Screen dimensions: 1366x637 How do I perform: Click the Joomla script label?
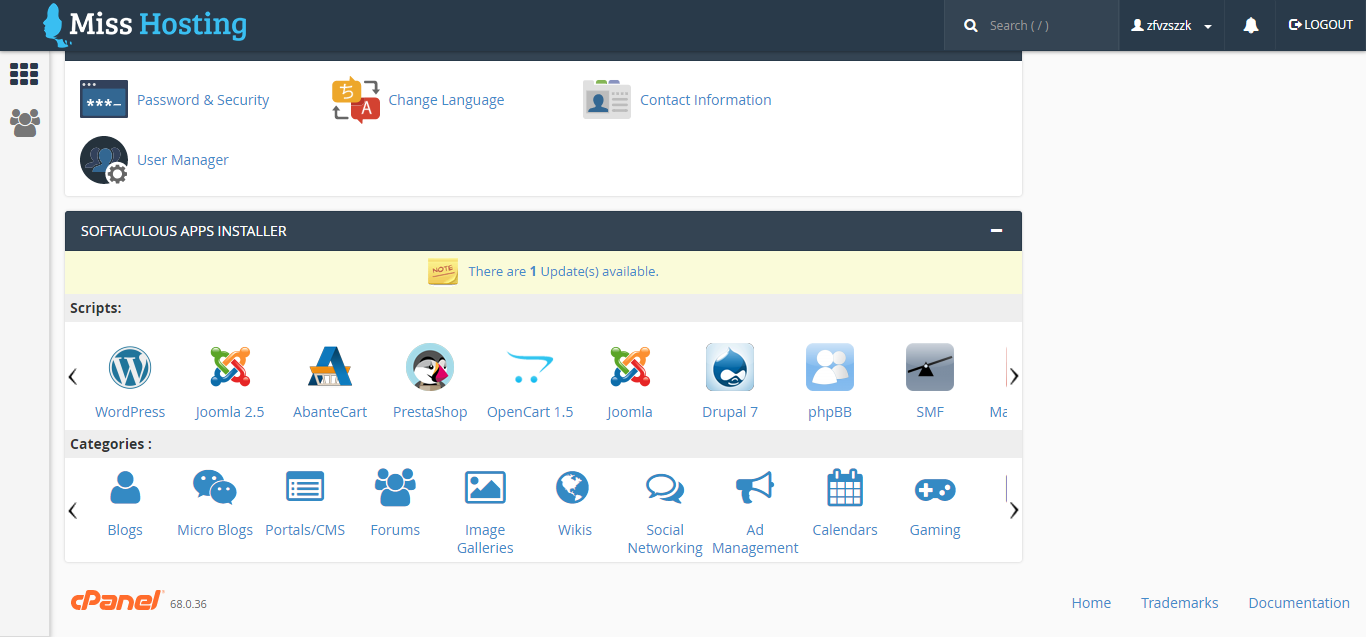tap(630, 412)
